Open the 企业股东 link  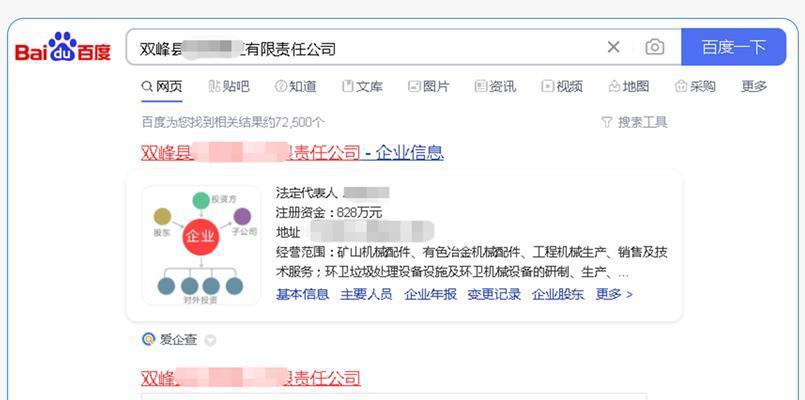tap(558, 294)
